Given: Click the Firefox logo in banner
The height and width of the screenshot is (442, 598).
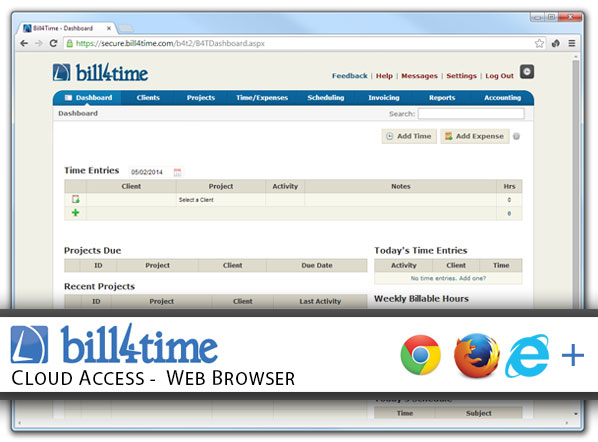Looking at the screenshot, I should click(476, 355).
